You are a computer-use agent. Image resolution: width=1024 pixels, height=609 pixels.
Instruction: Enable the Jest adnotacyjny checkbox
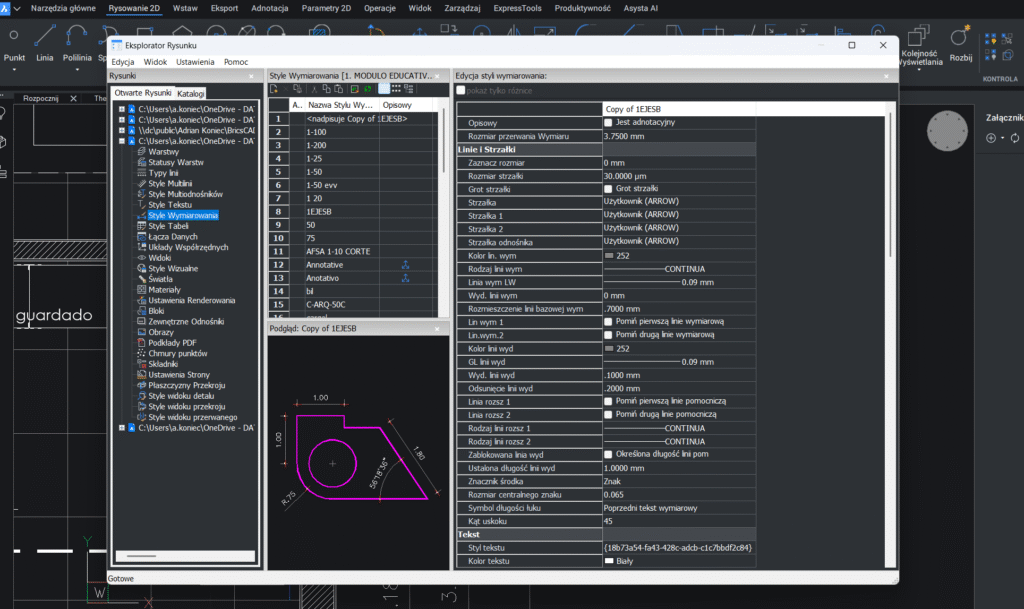[608, 123]
